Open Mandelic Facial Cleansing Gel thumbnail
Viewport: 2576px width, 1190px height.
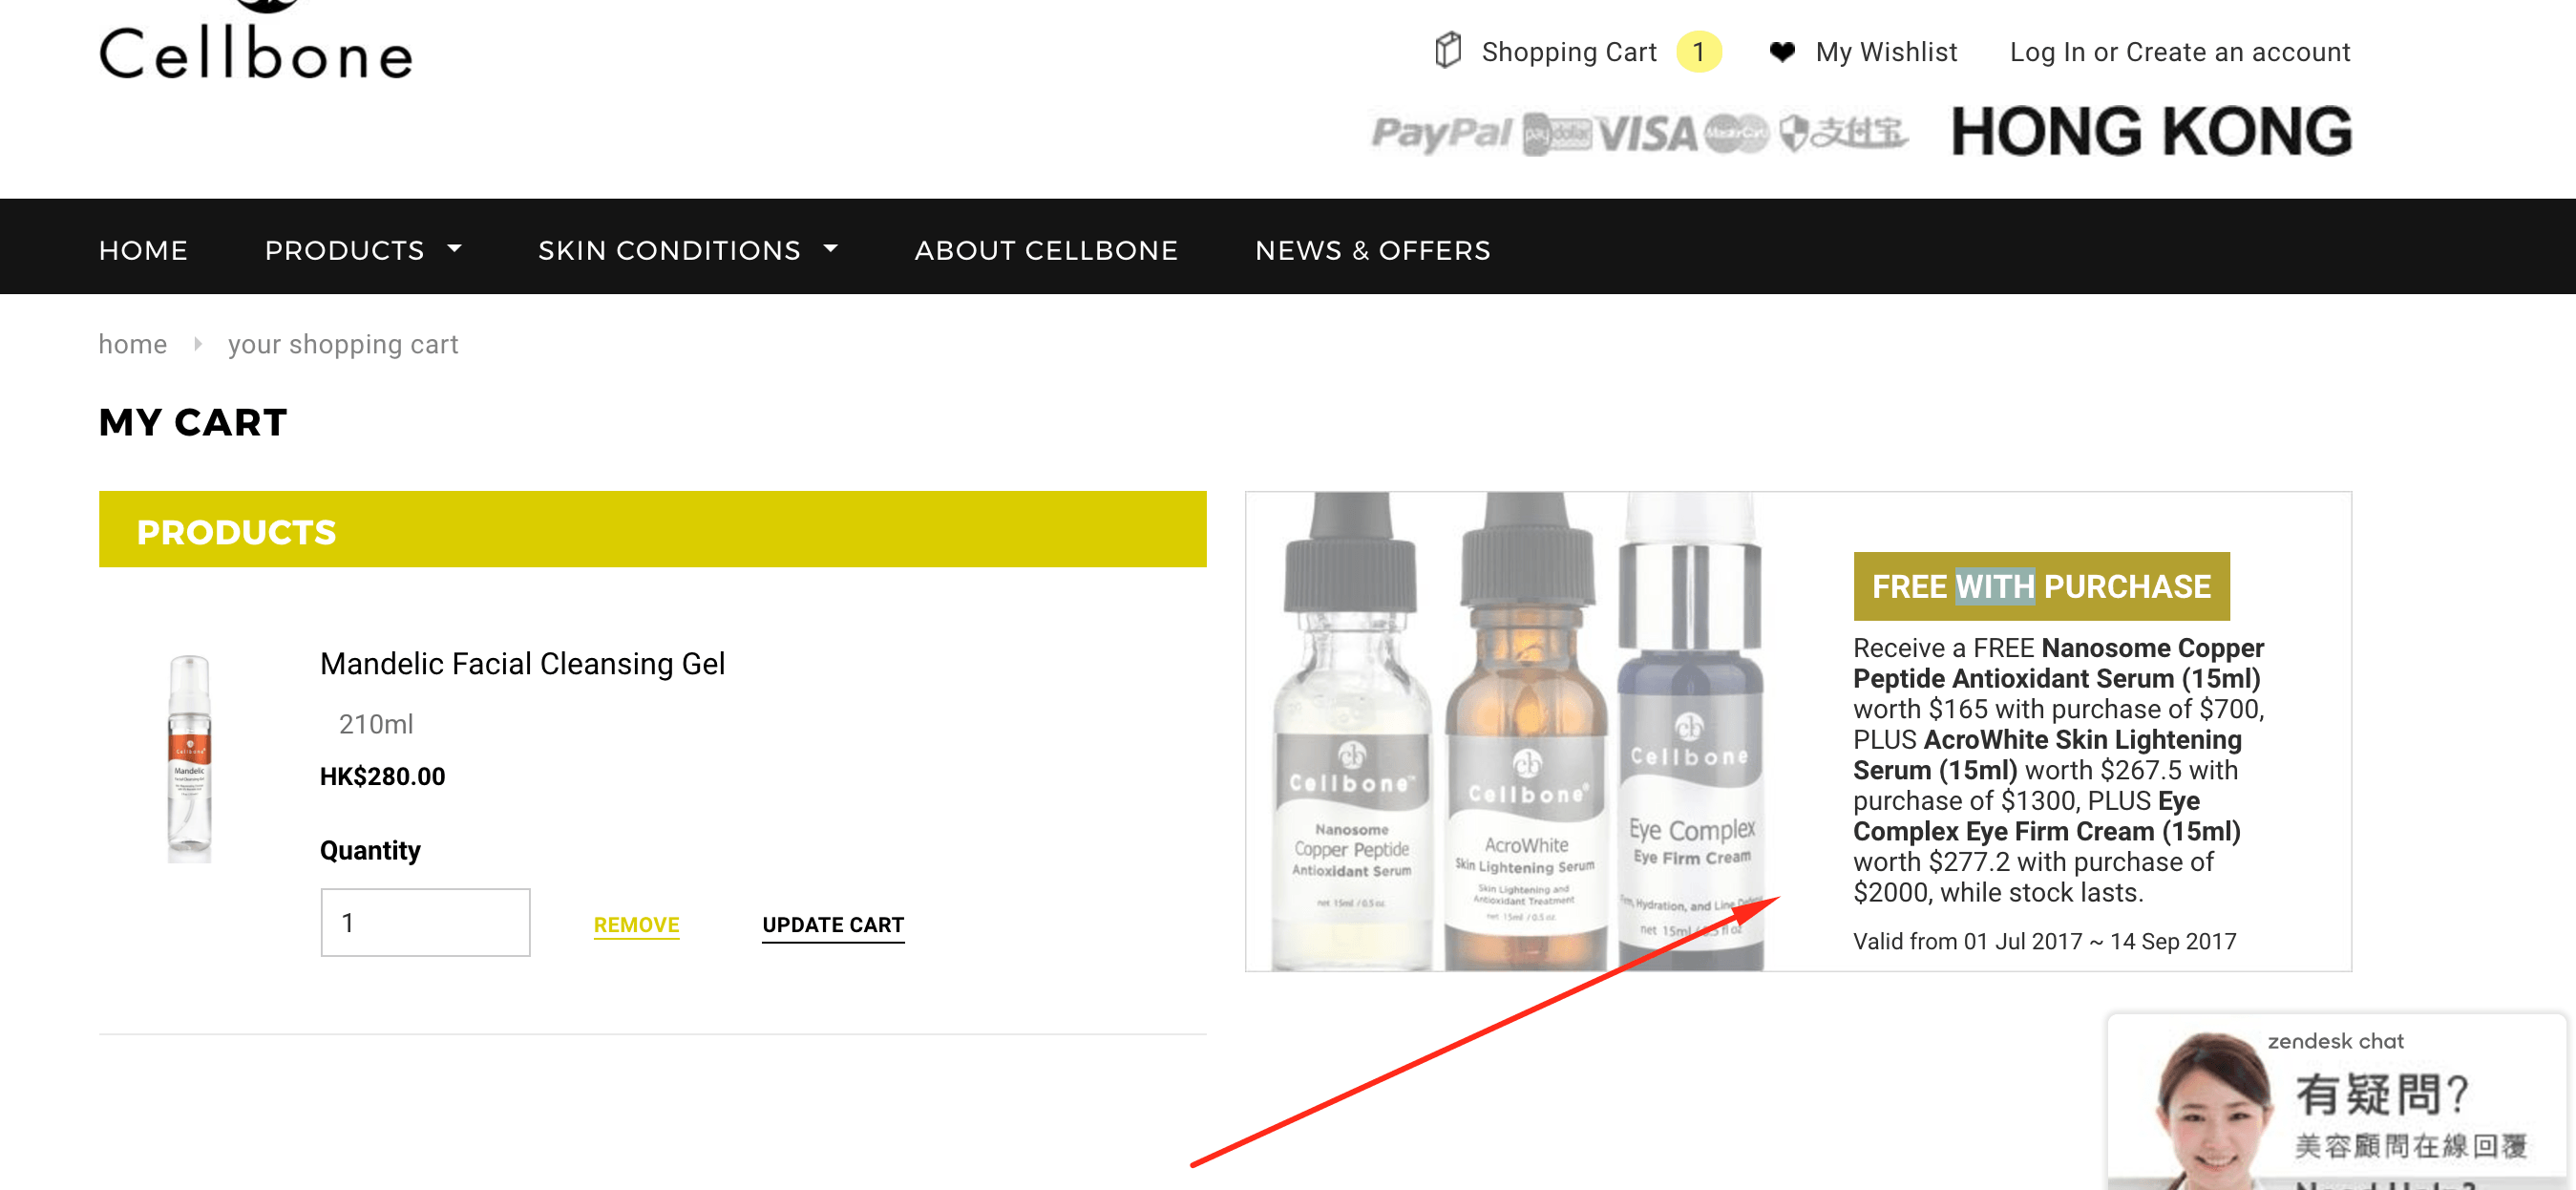click(189, 758)
